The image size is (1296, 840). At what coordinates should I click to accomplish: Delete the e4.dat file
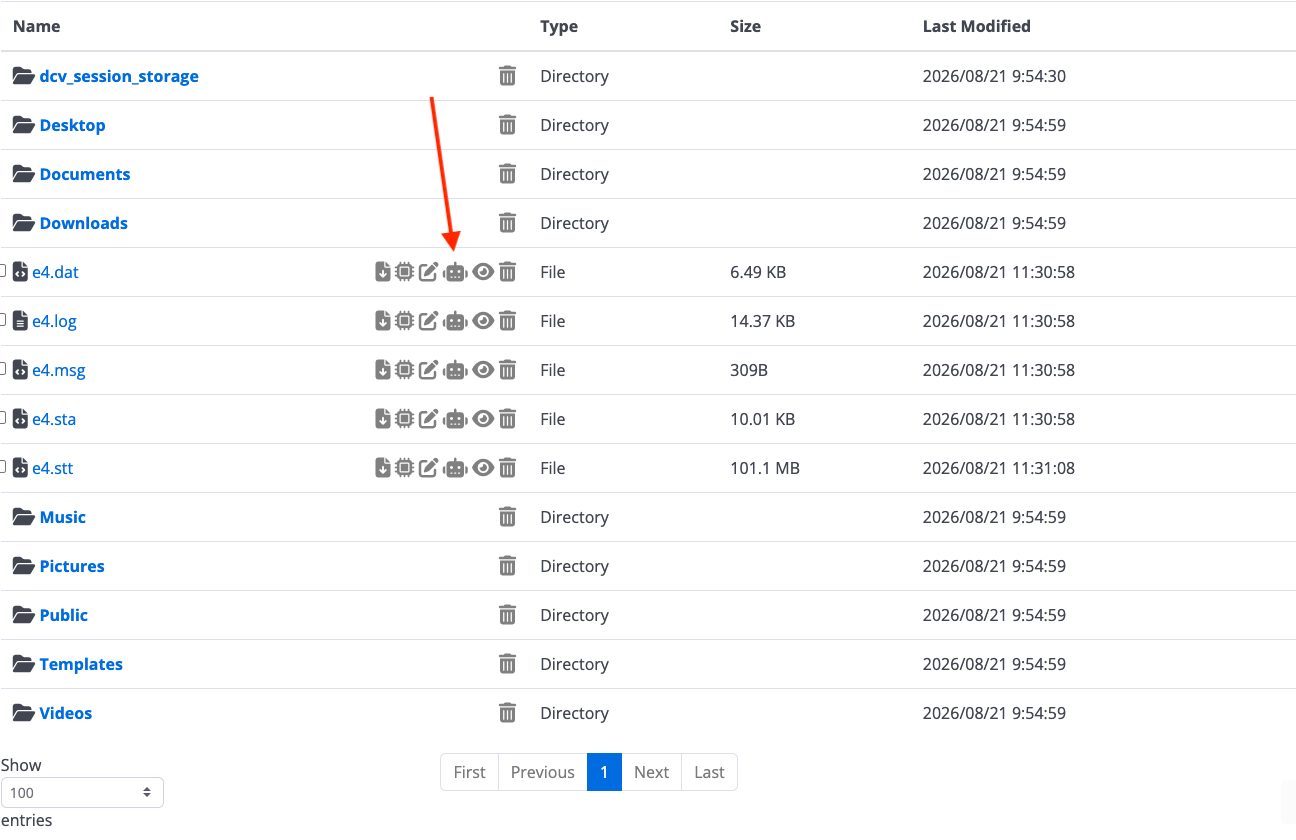click(x=508, y=272)
